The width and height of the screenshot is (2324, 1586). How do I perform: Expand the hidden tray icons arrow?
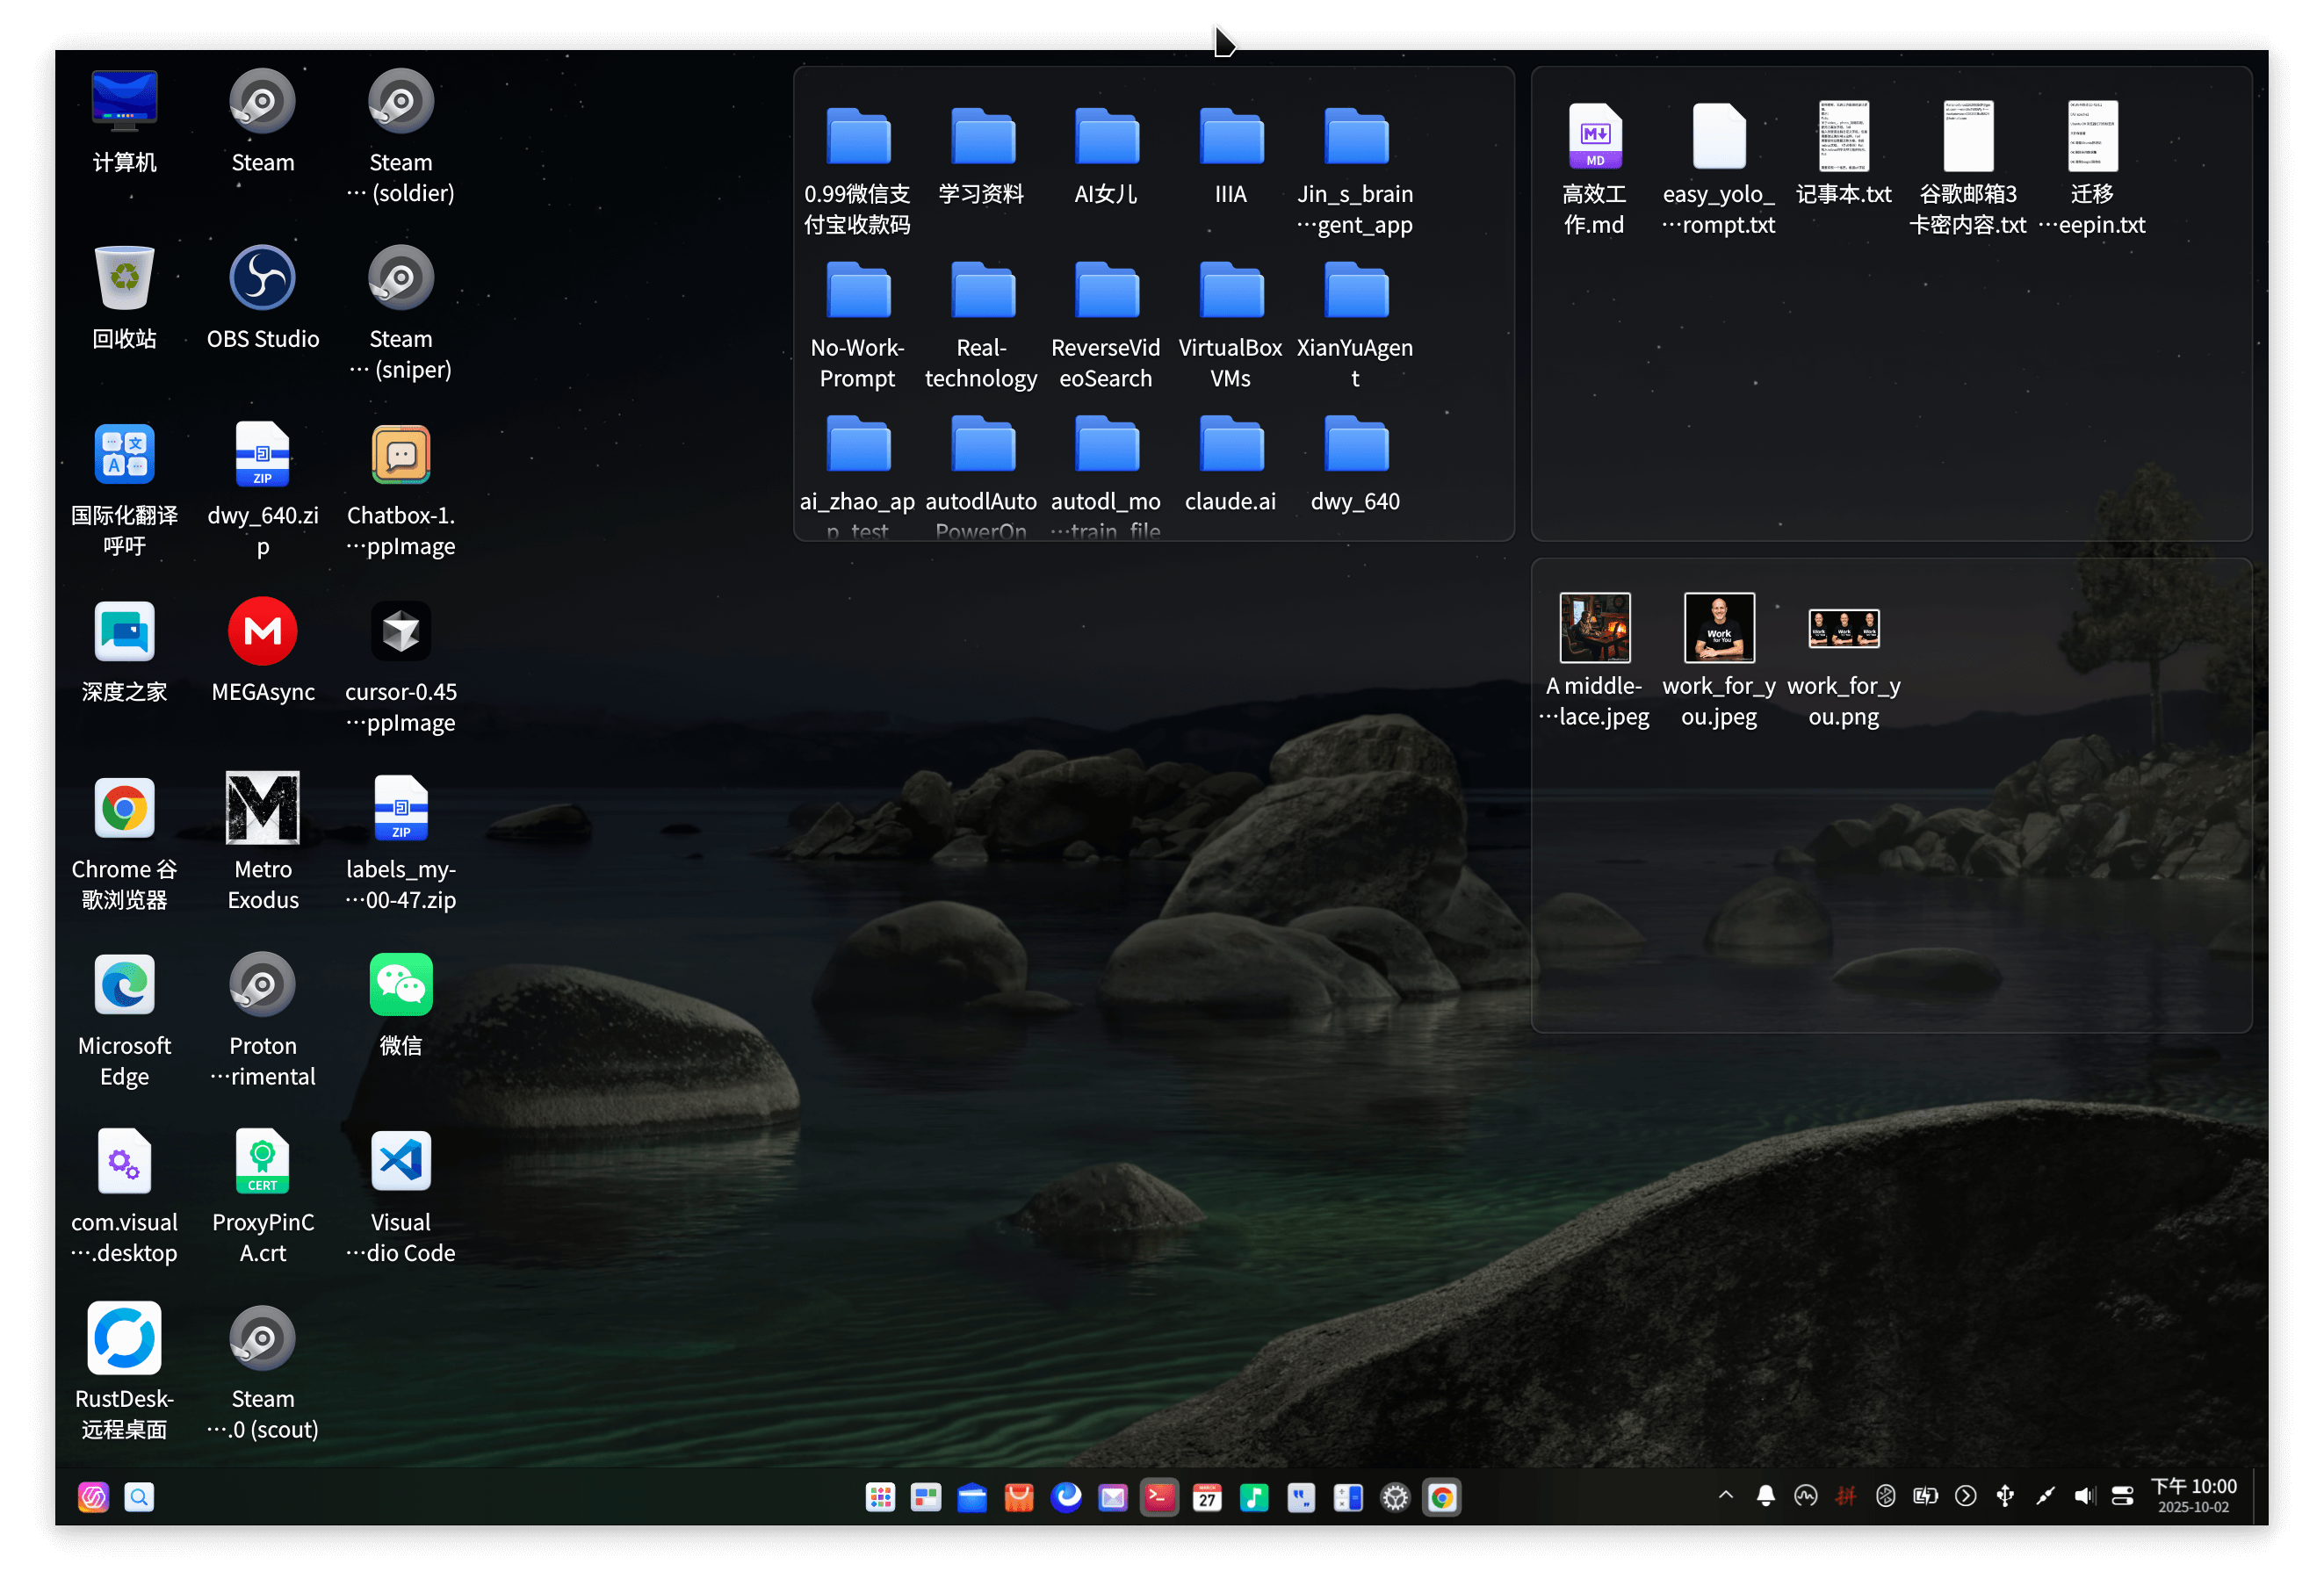click(1725, 1495)
